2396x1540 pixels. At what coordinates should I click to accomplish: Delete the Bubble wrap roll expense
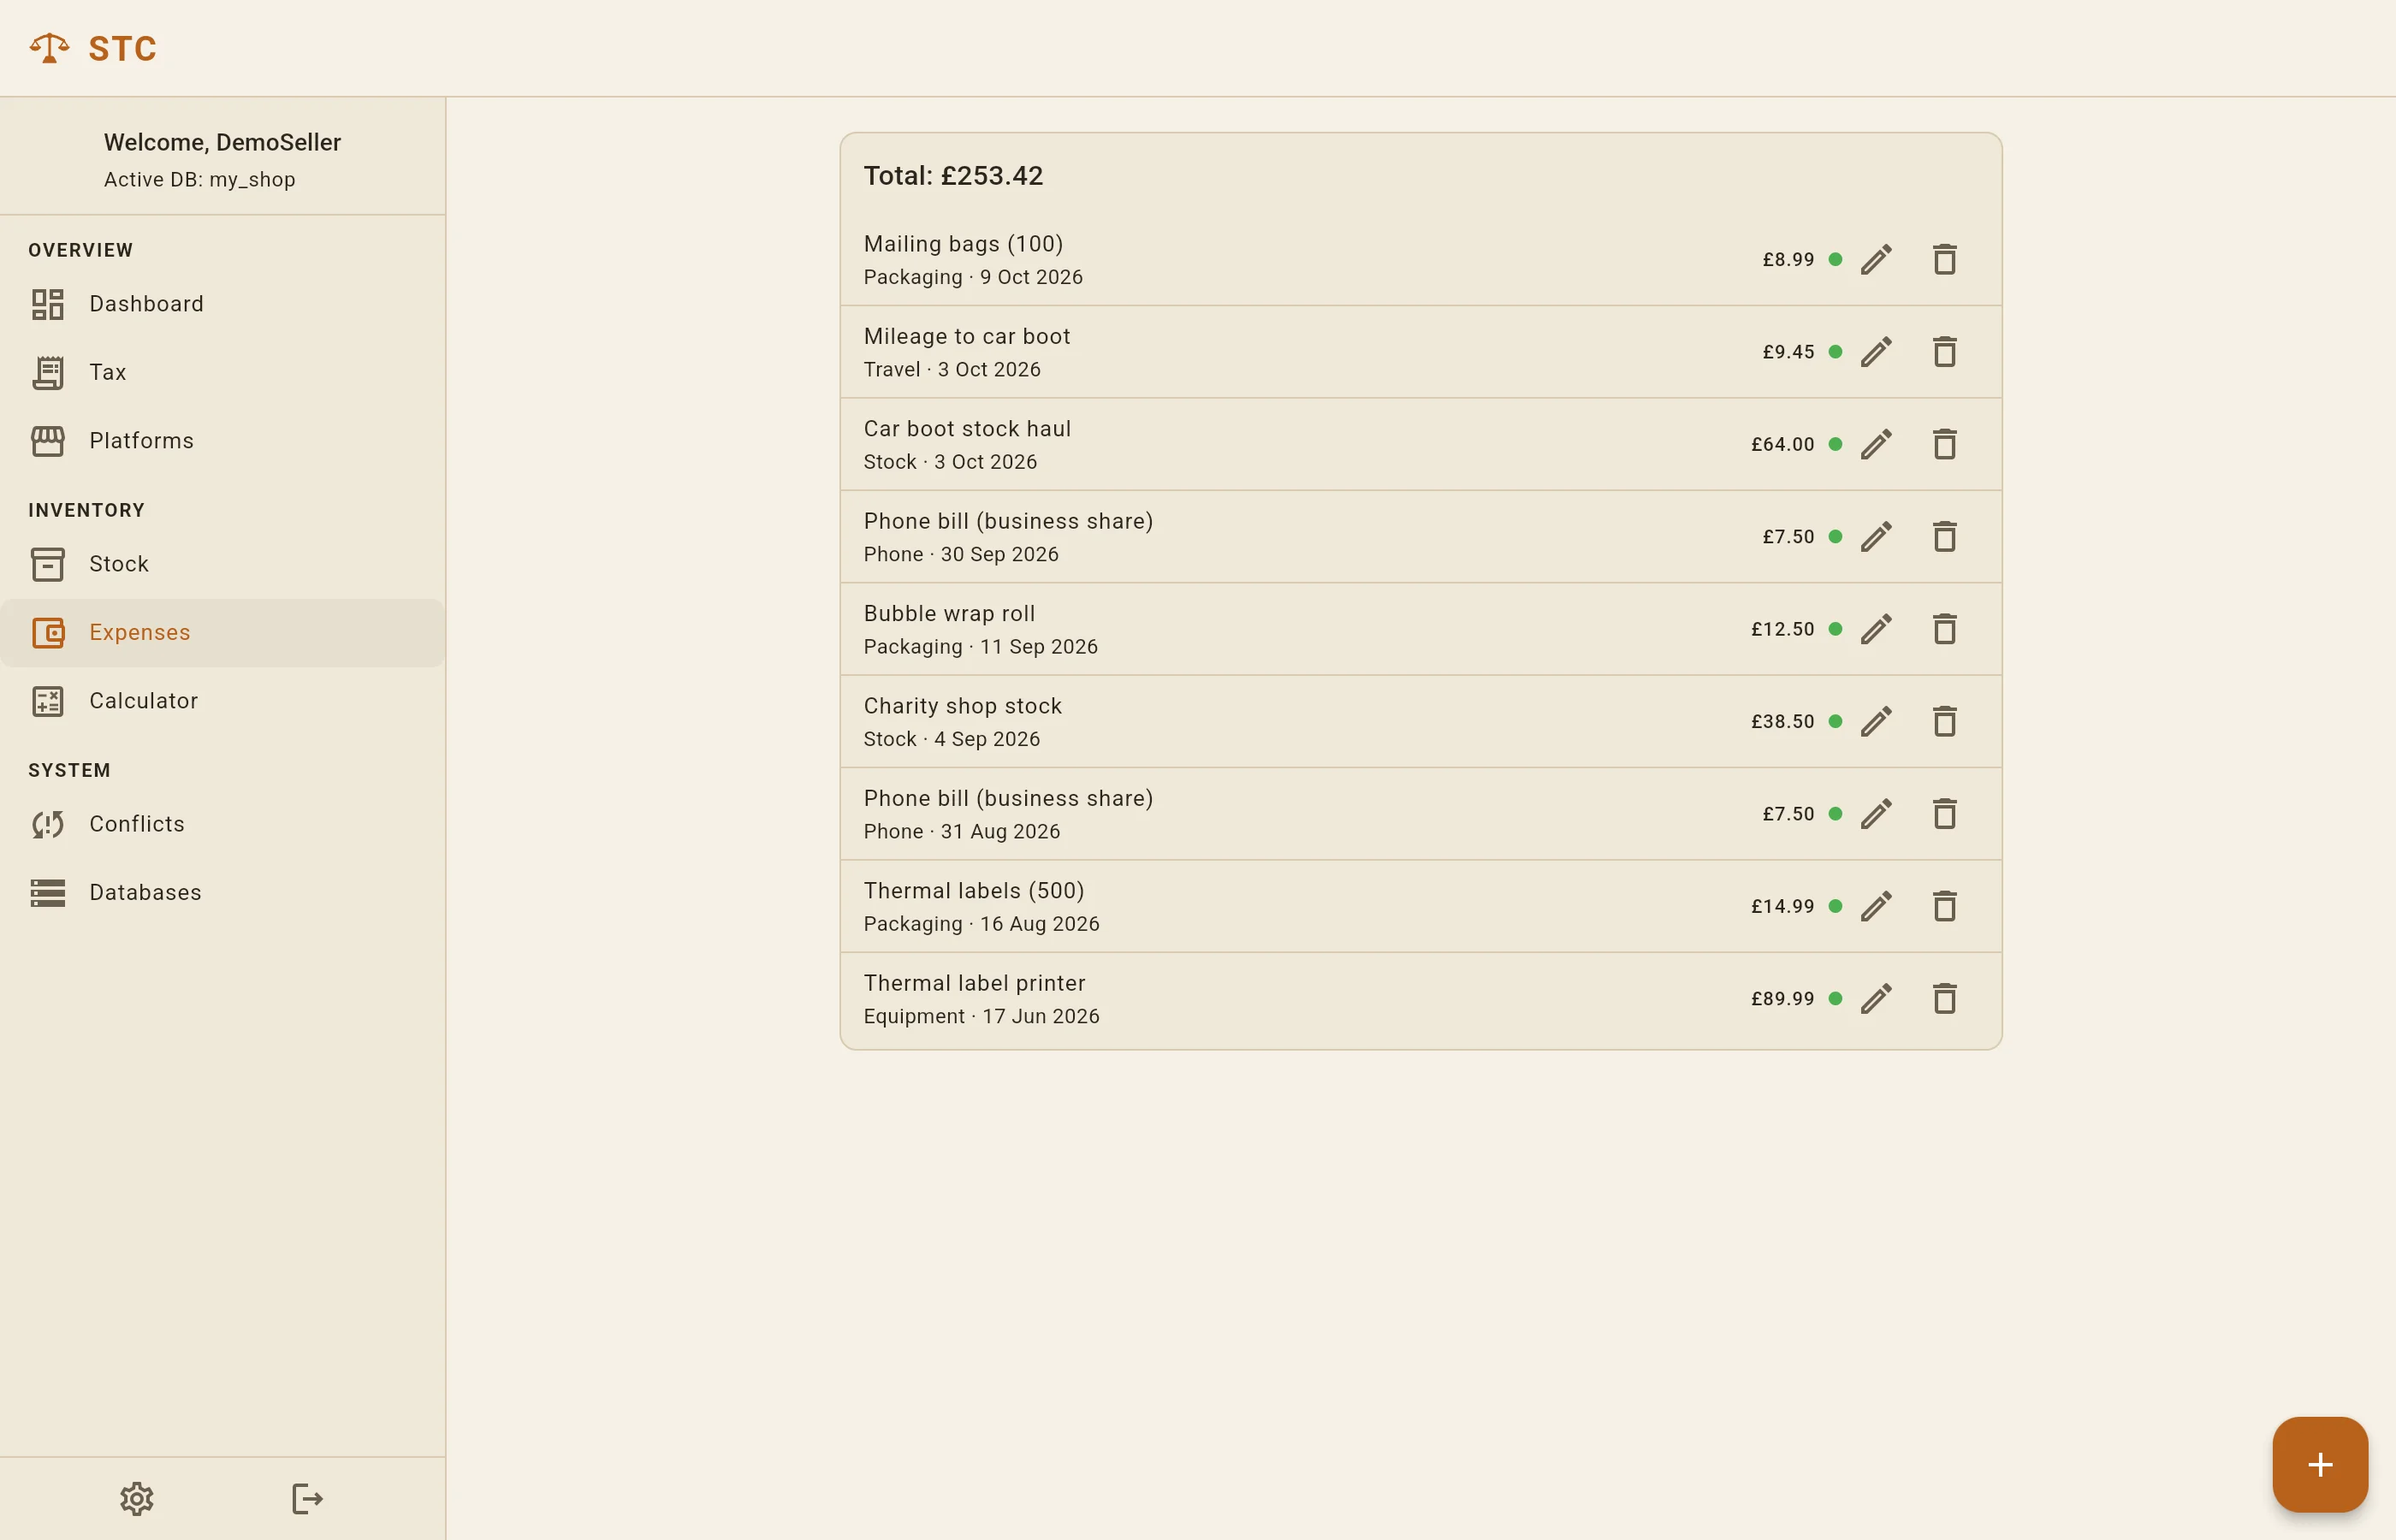(x=1944, y=629)
